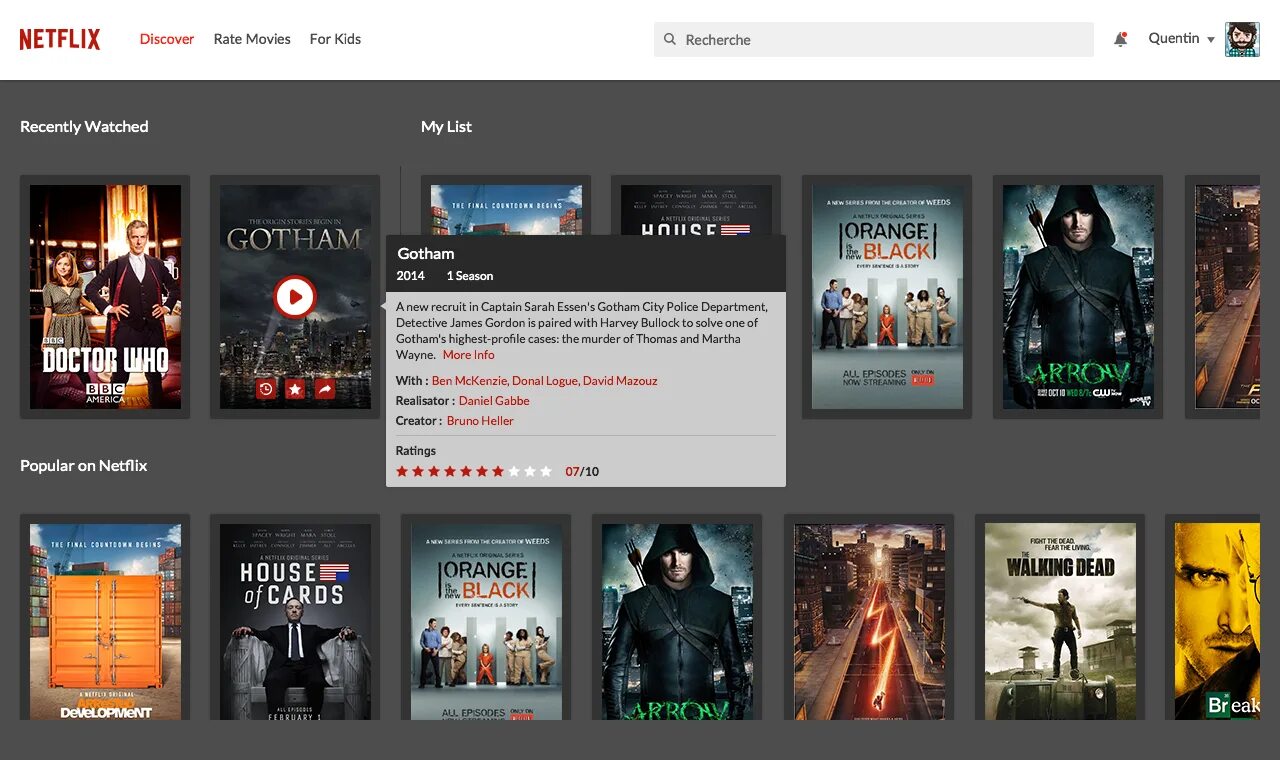This screenshot has width=1280, height=760.
Task: Open Doctor Who in Recently Watched
Action: [105, 297]
